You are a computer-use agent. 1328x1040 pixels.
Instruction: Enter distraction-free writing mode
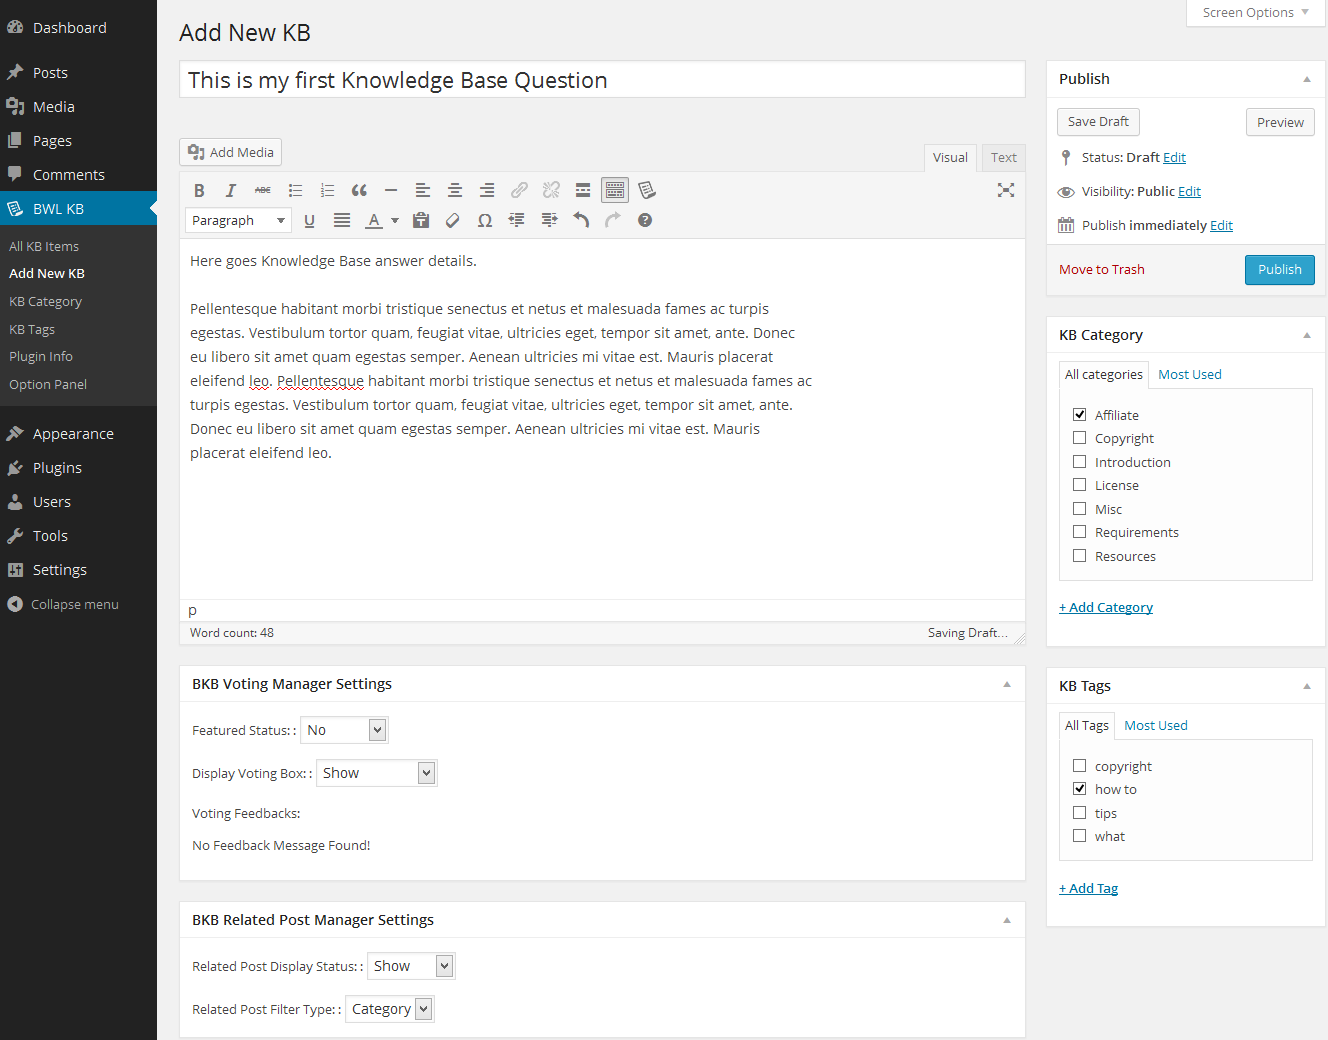(1006, 190)
